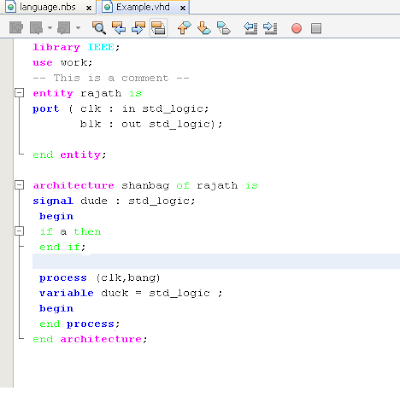Image resolution: width=400 pixels, height=397 pixels.
Task: Collapse the entity rajath code fold
Action: (x=20, y=93)
